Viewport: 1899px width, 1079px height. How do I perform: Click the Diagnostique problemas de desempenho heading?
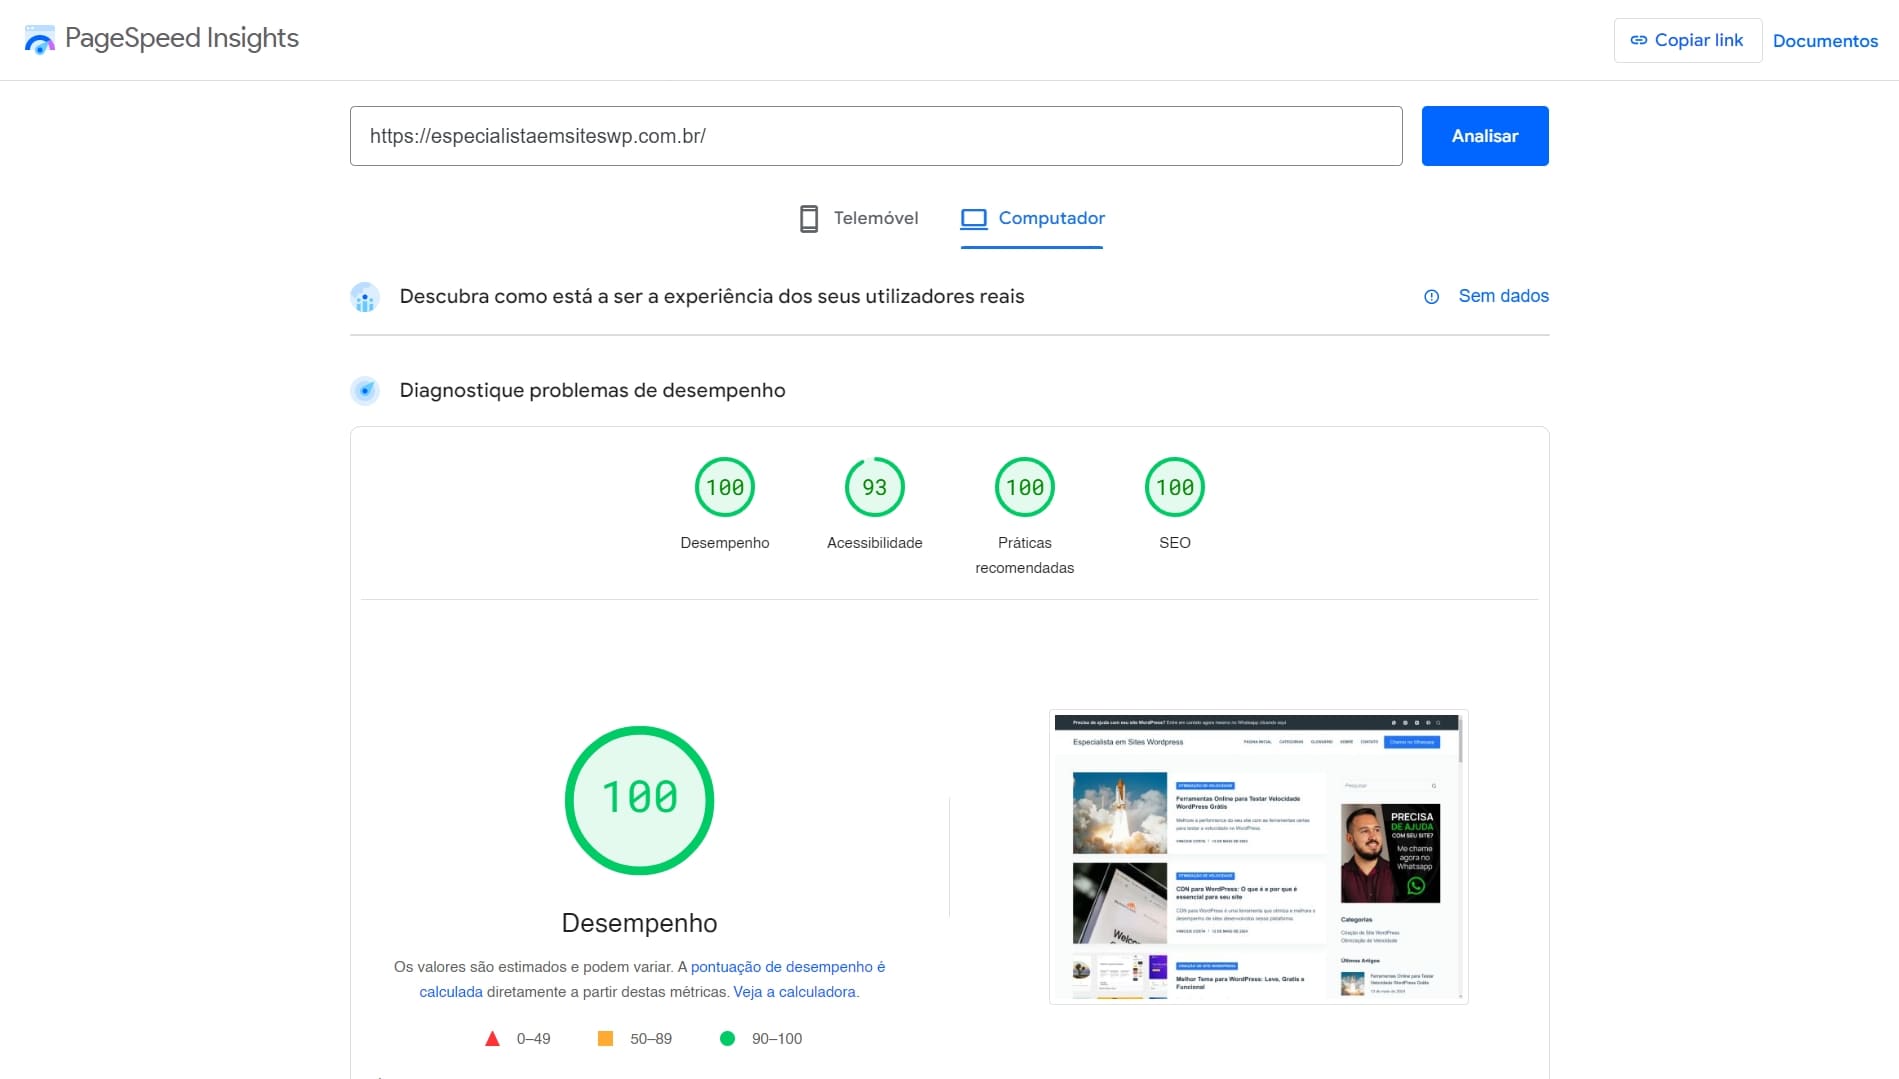[x=592, y=391]
